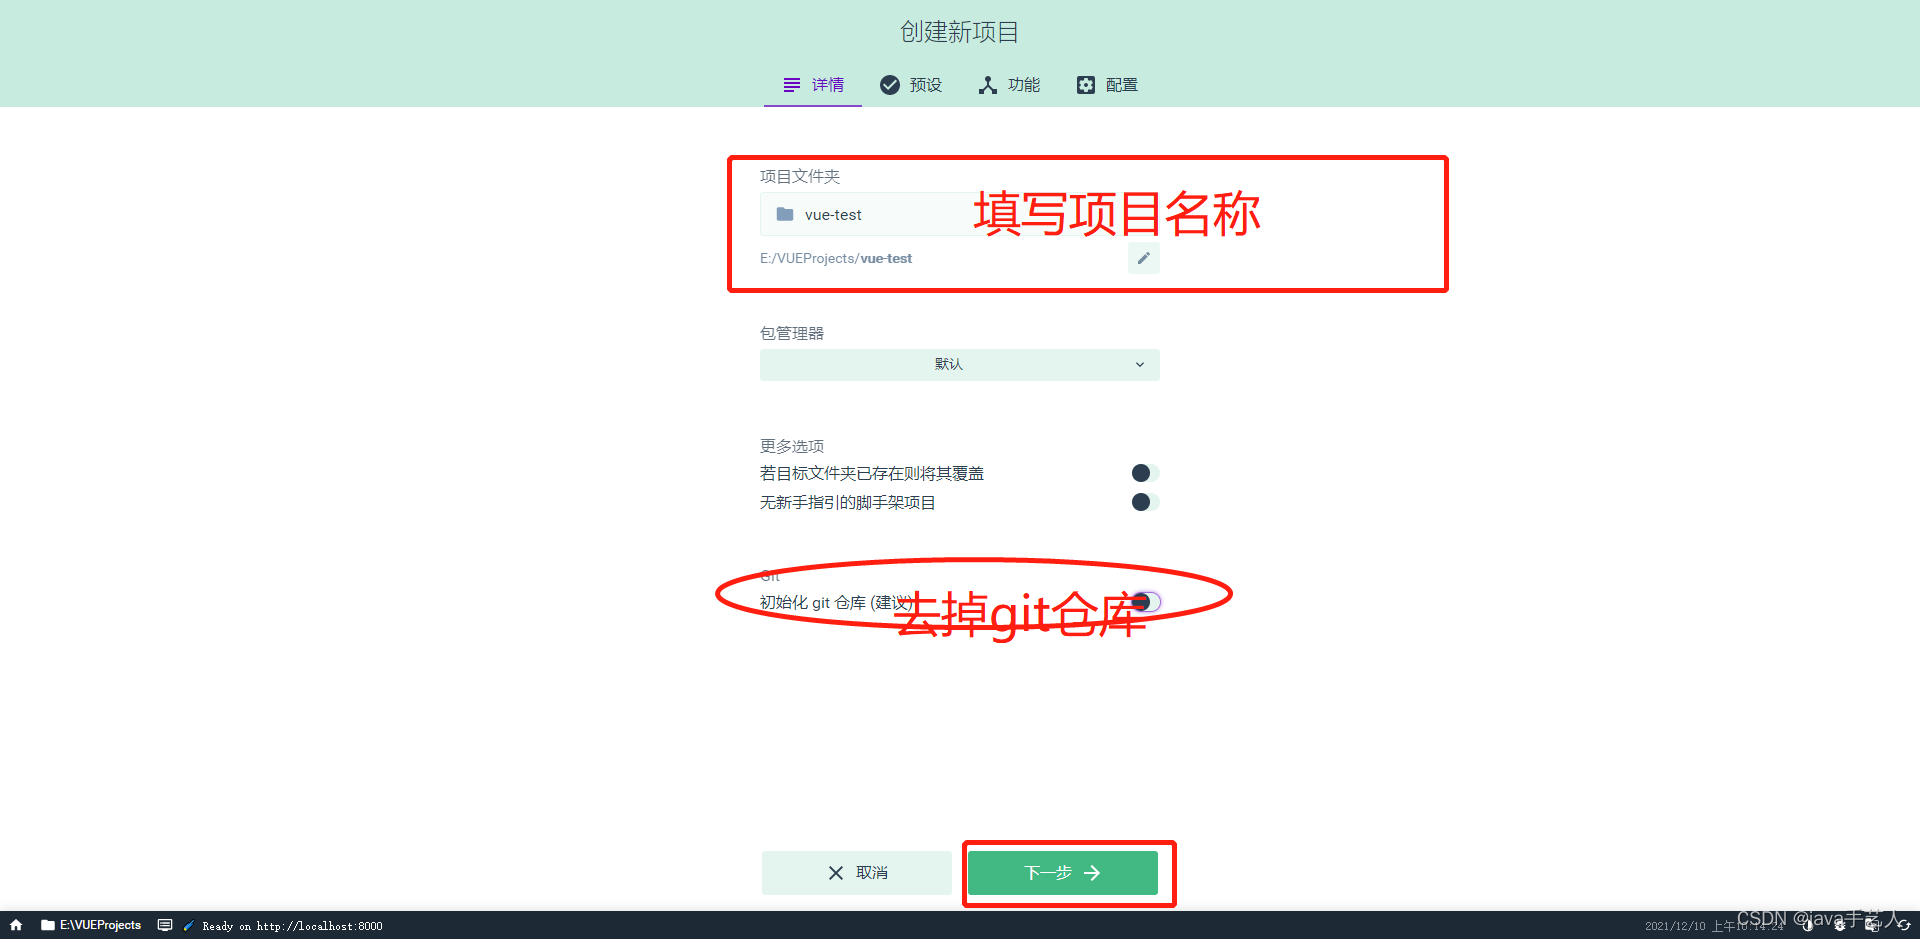
Task: Click the refresh plugin API icon in status bar
Action: (1903, 926)
